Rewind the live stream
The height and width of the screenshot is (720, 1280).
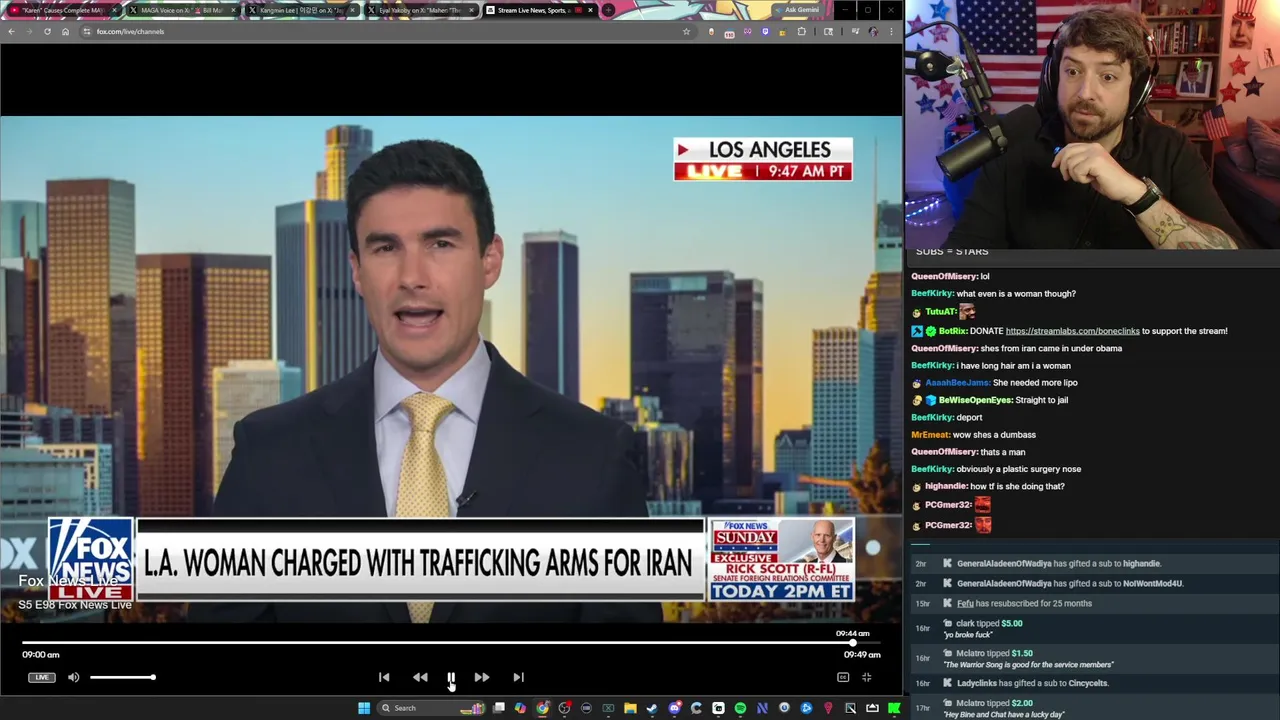coord(420,677)
